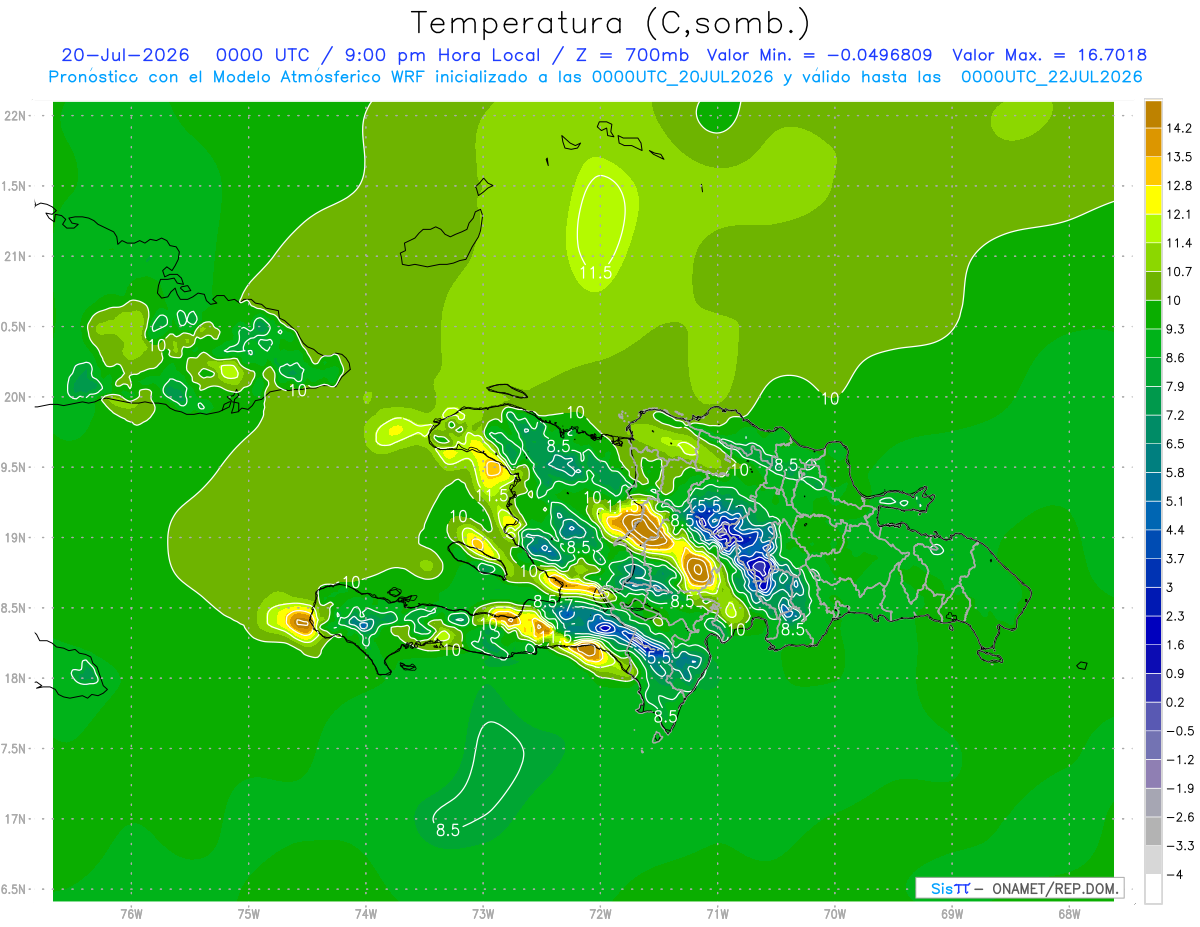Image resolution: width=1200 pixels, height=927 pixels.
Task: Click the initialization time '0000UTC_20JUL2026'
Action: pos(682,77)
